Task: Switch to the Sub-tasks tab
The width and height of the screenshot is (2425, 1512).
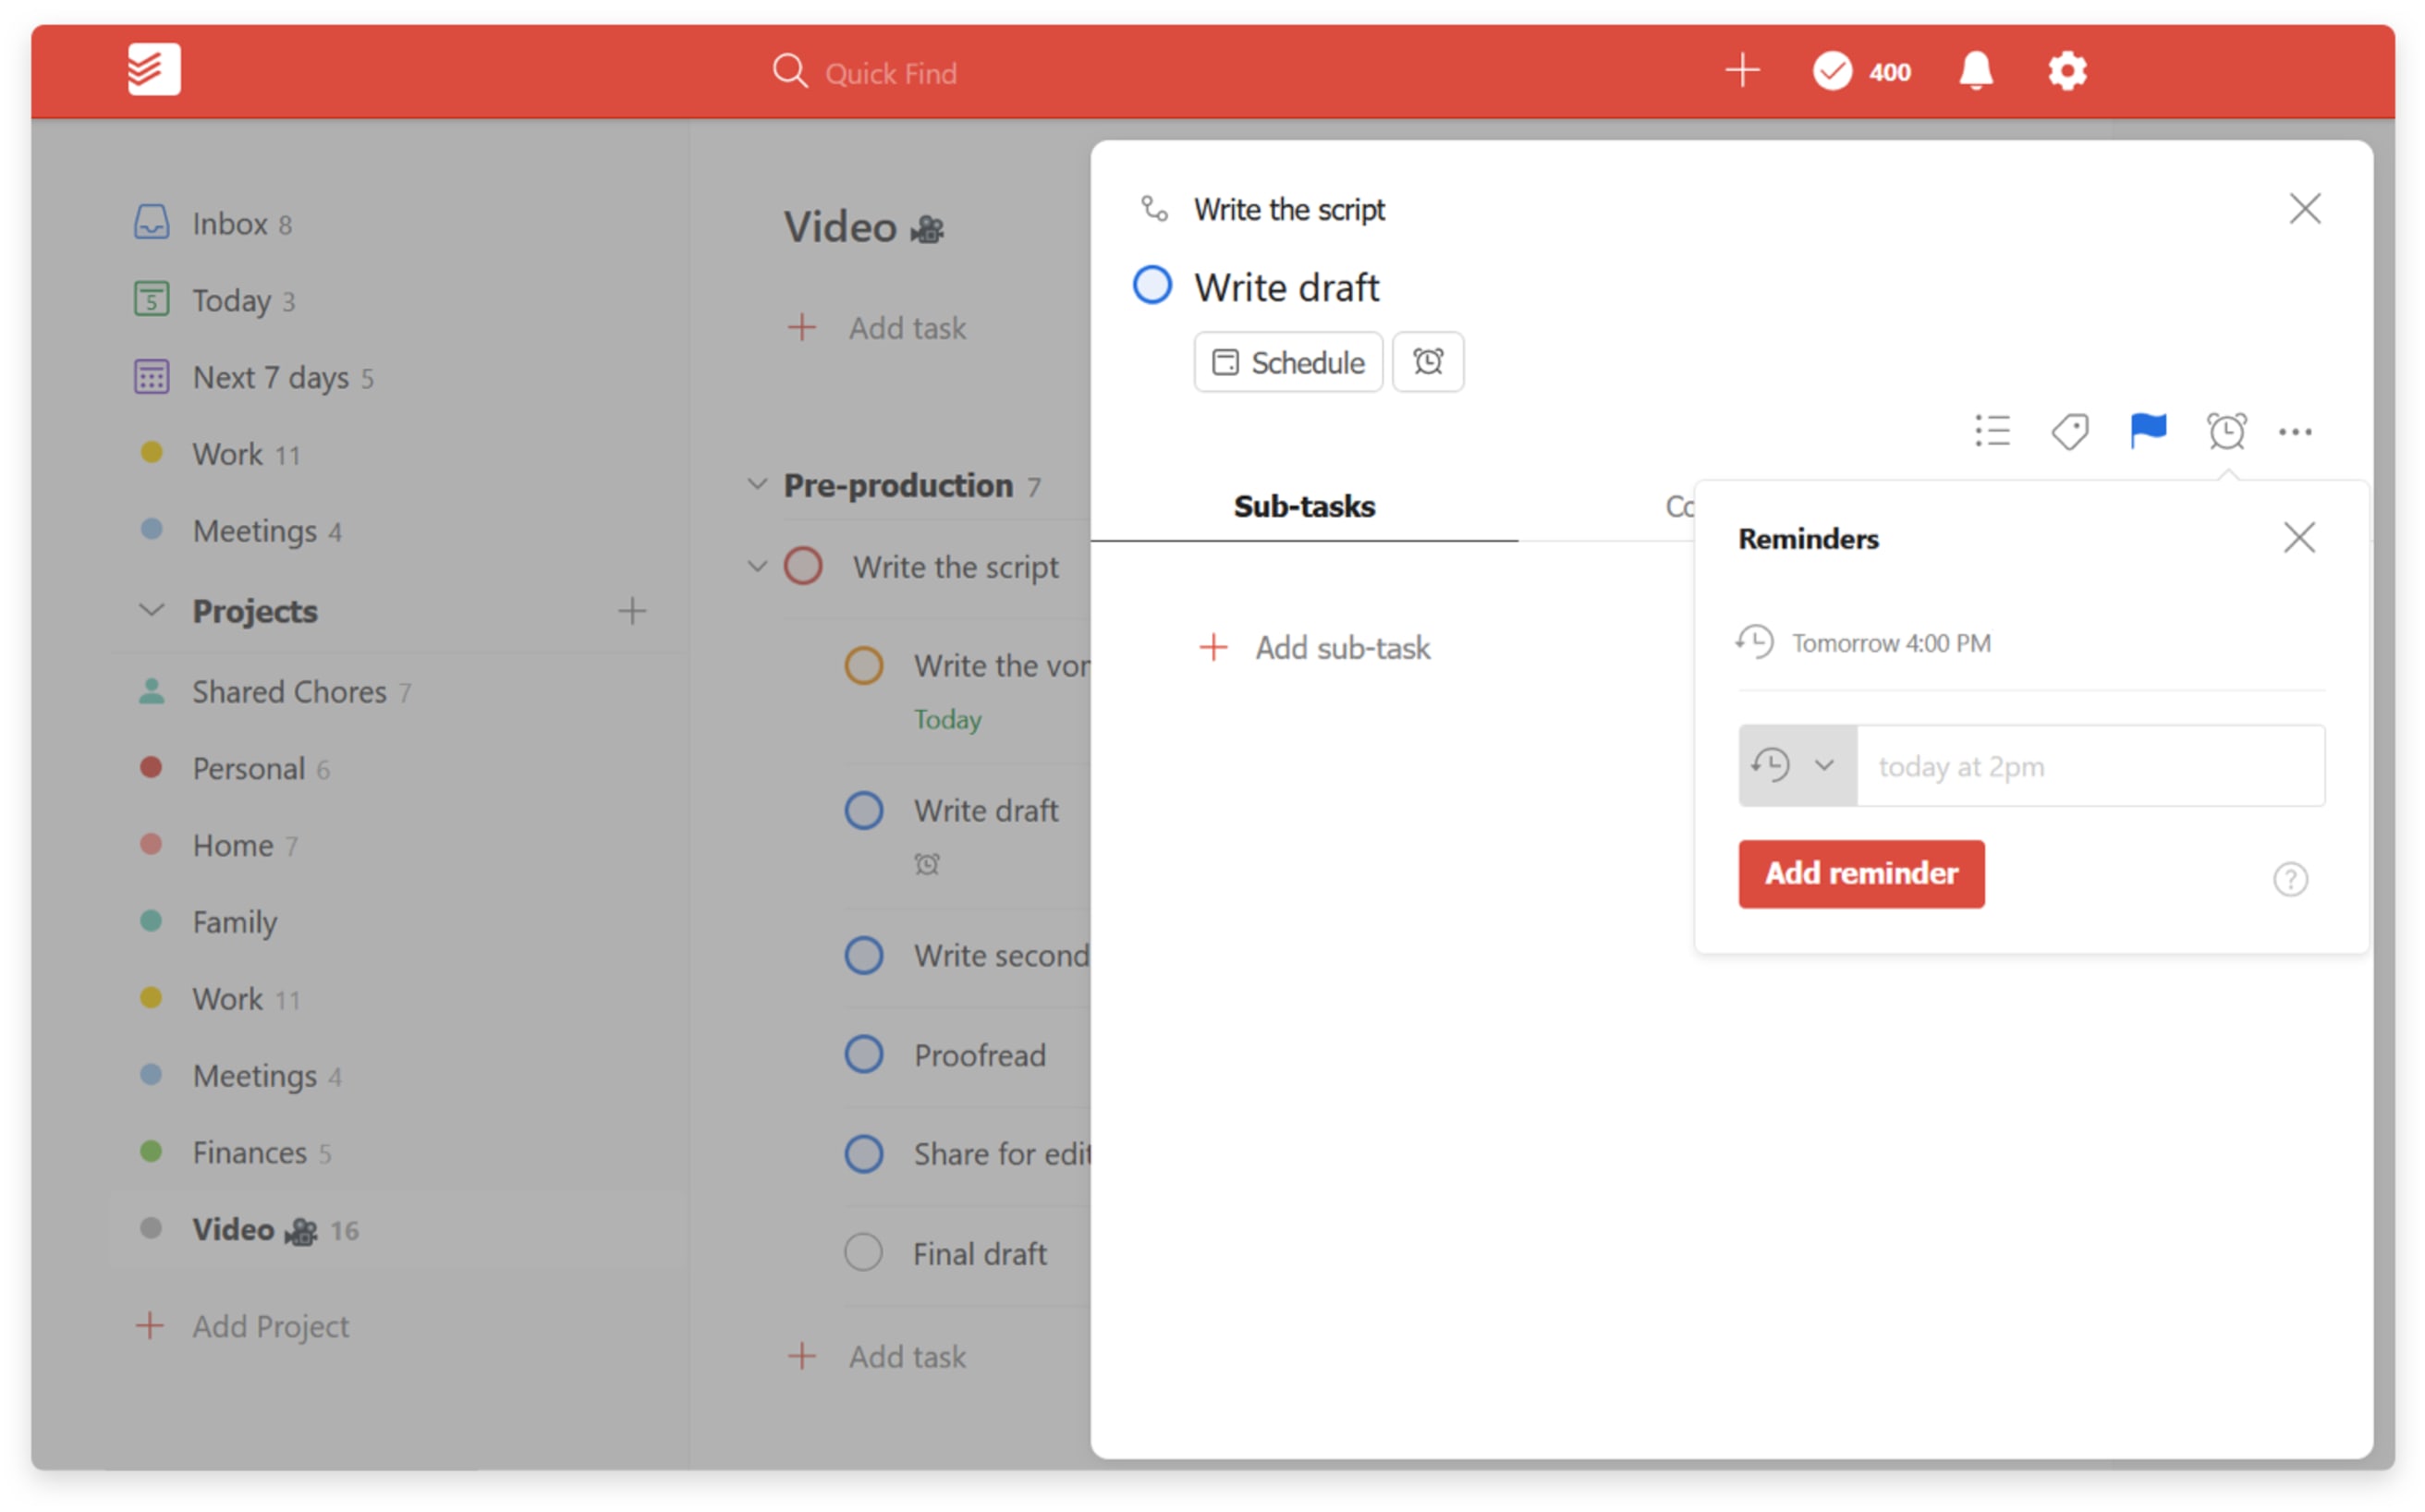Action: click(1303, 507)
